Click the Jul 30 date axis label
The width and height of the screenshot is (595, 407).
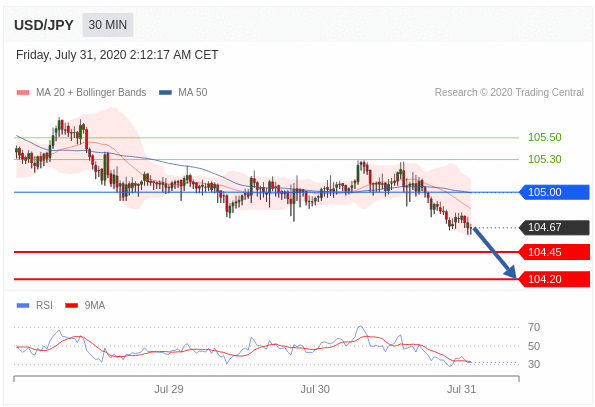click(x=315, y=389)
